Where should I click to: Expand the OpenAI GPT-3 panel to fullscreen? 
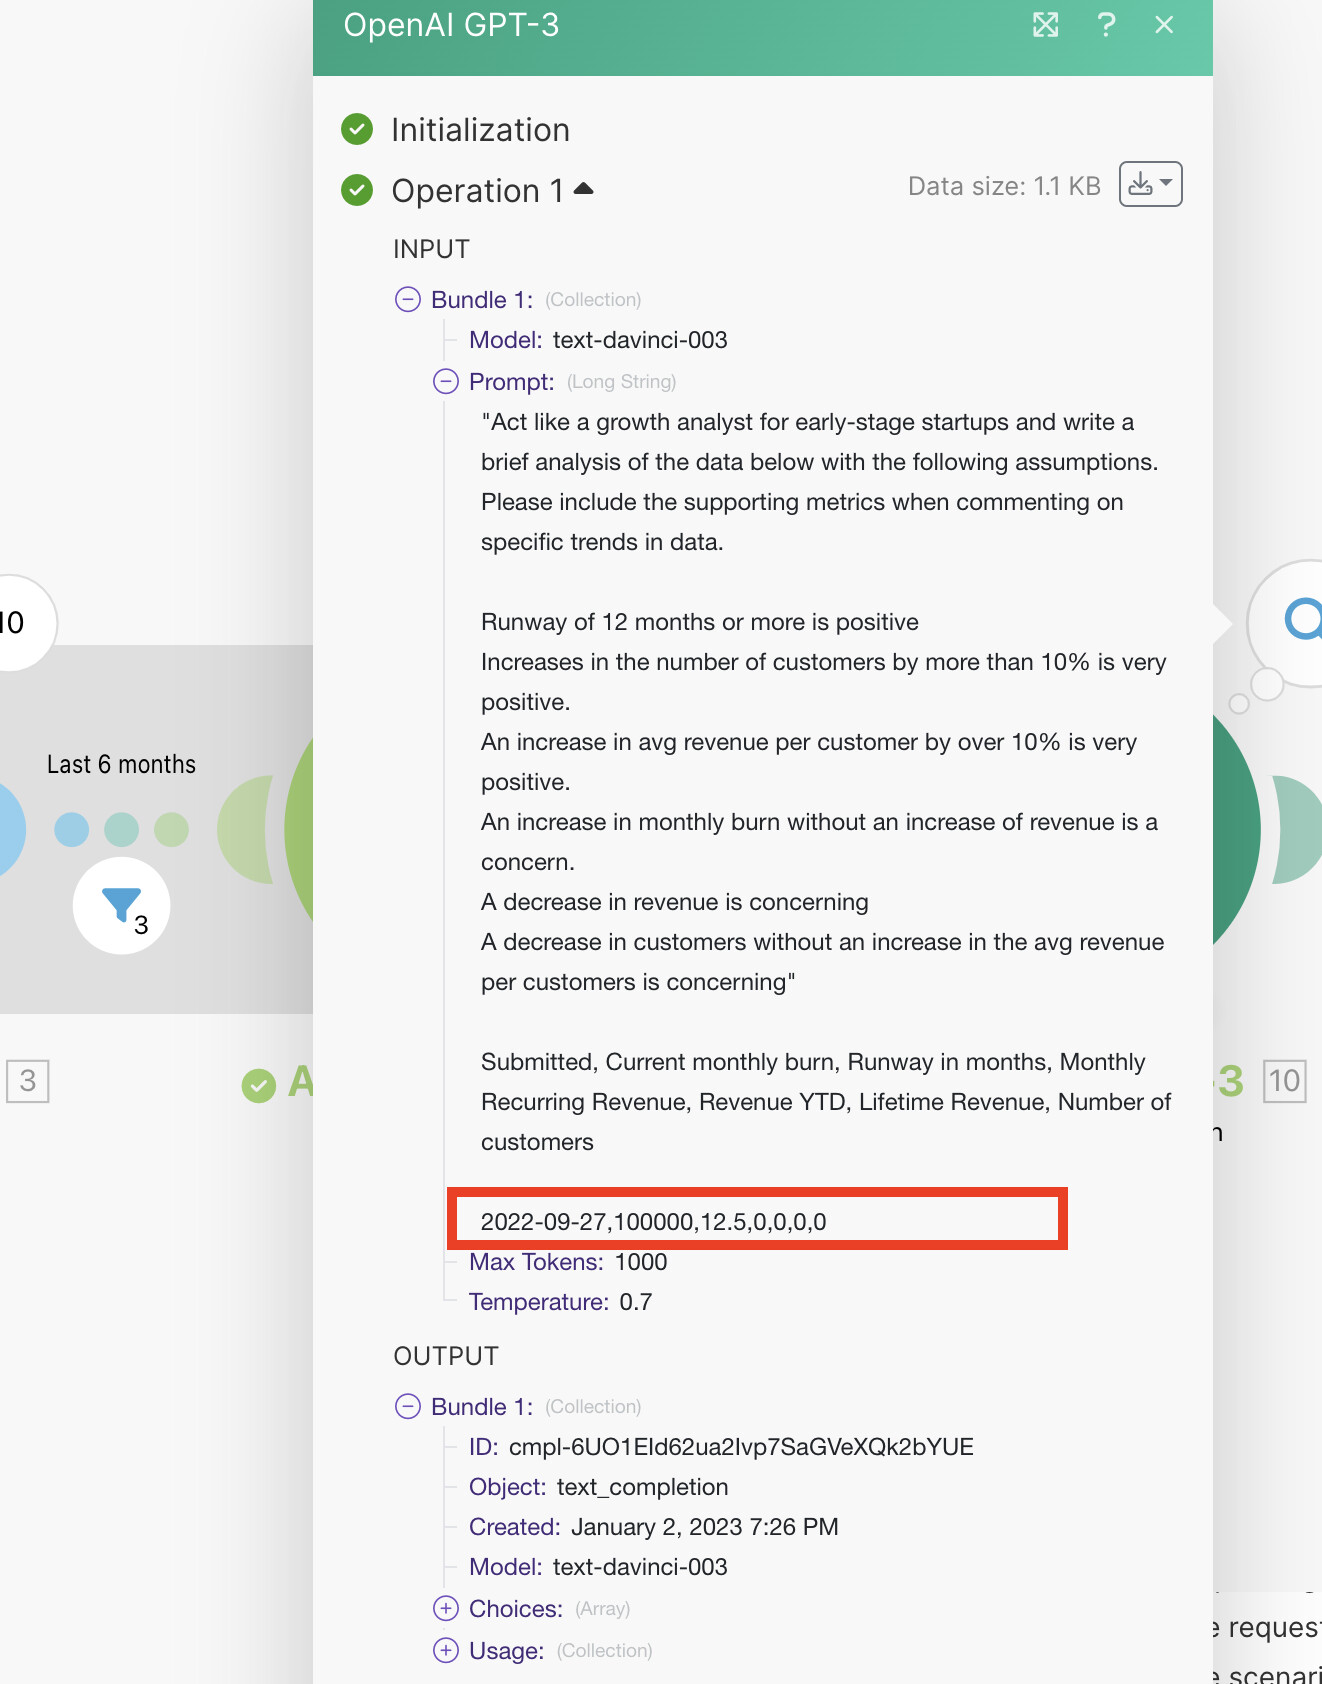tap(1045, 25)
